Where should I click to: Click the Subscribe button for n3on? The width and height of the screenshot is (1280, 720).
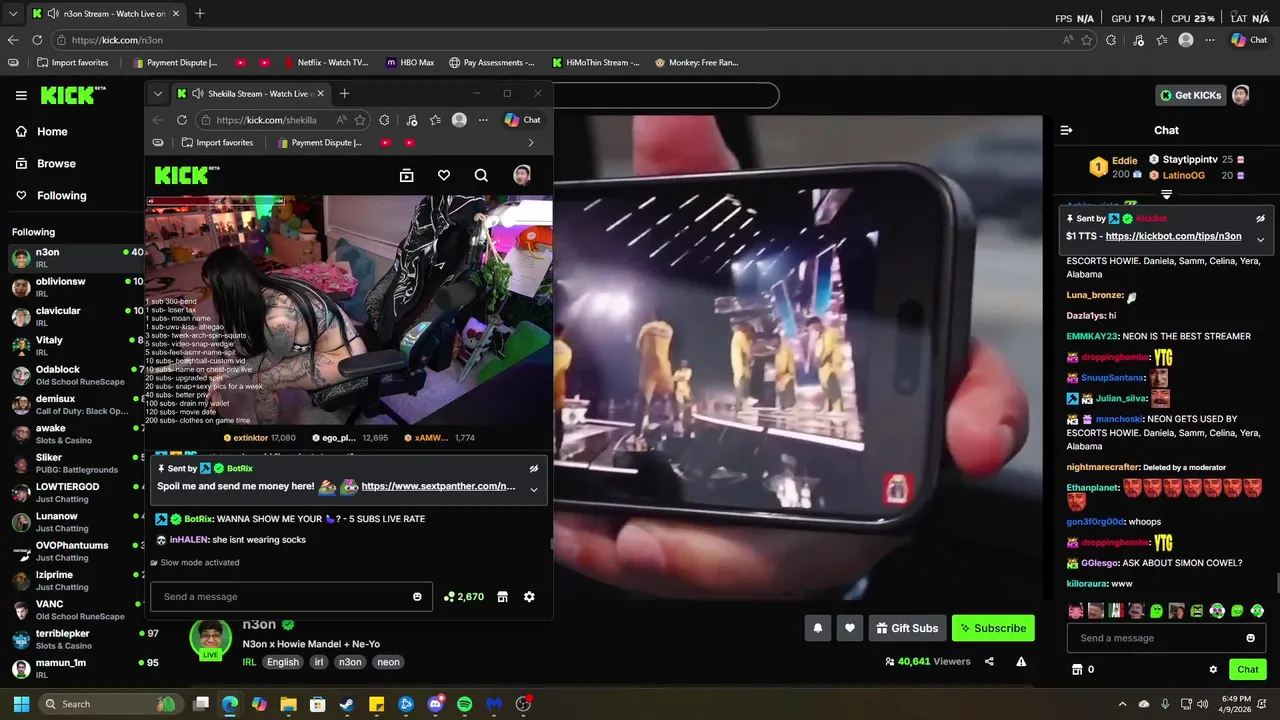pos(993,628)
